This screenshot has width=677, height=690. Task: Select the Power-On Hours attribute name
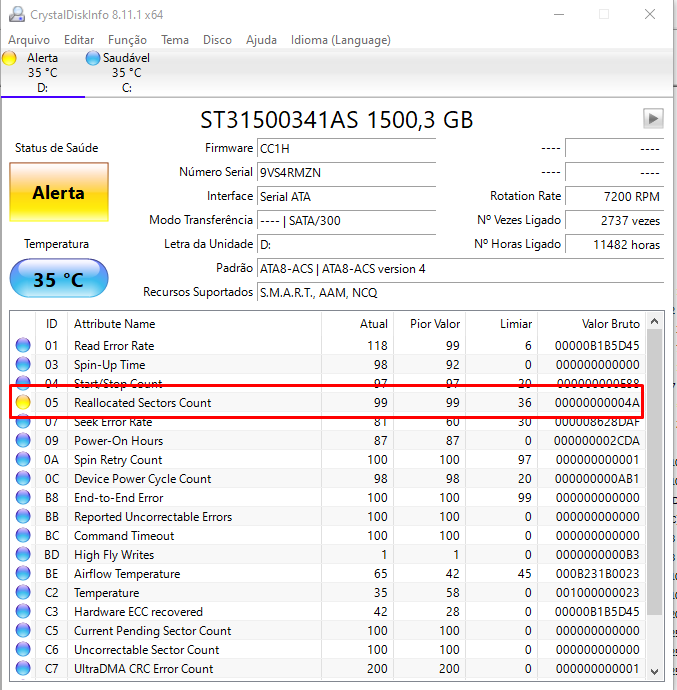(x=118, y=441)
